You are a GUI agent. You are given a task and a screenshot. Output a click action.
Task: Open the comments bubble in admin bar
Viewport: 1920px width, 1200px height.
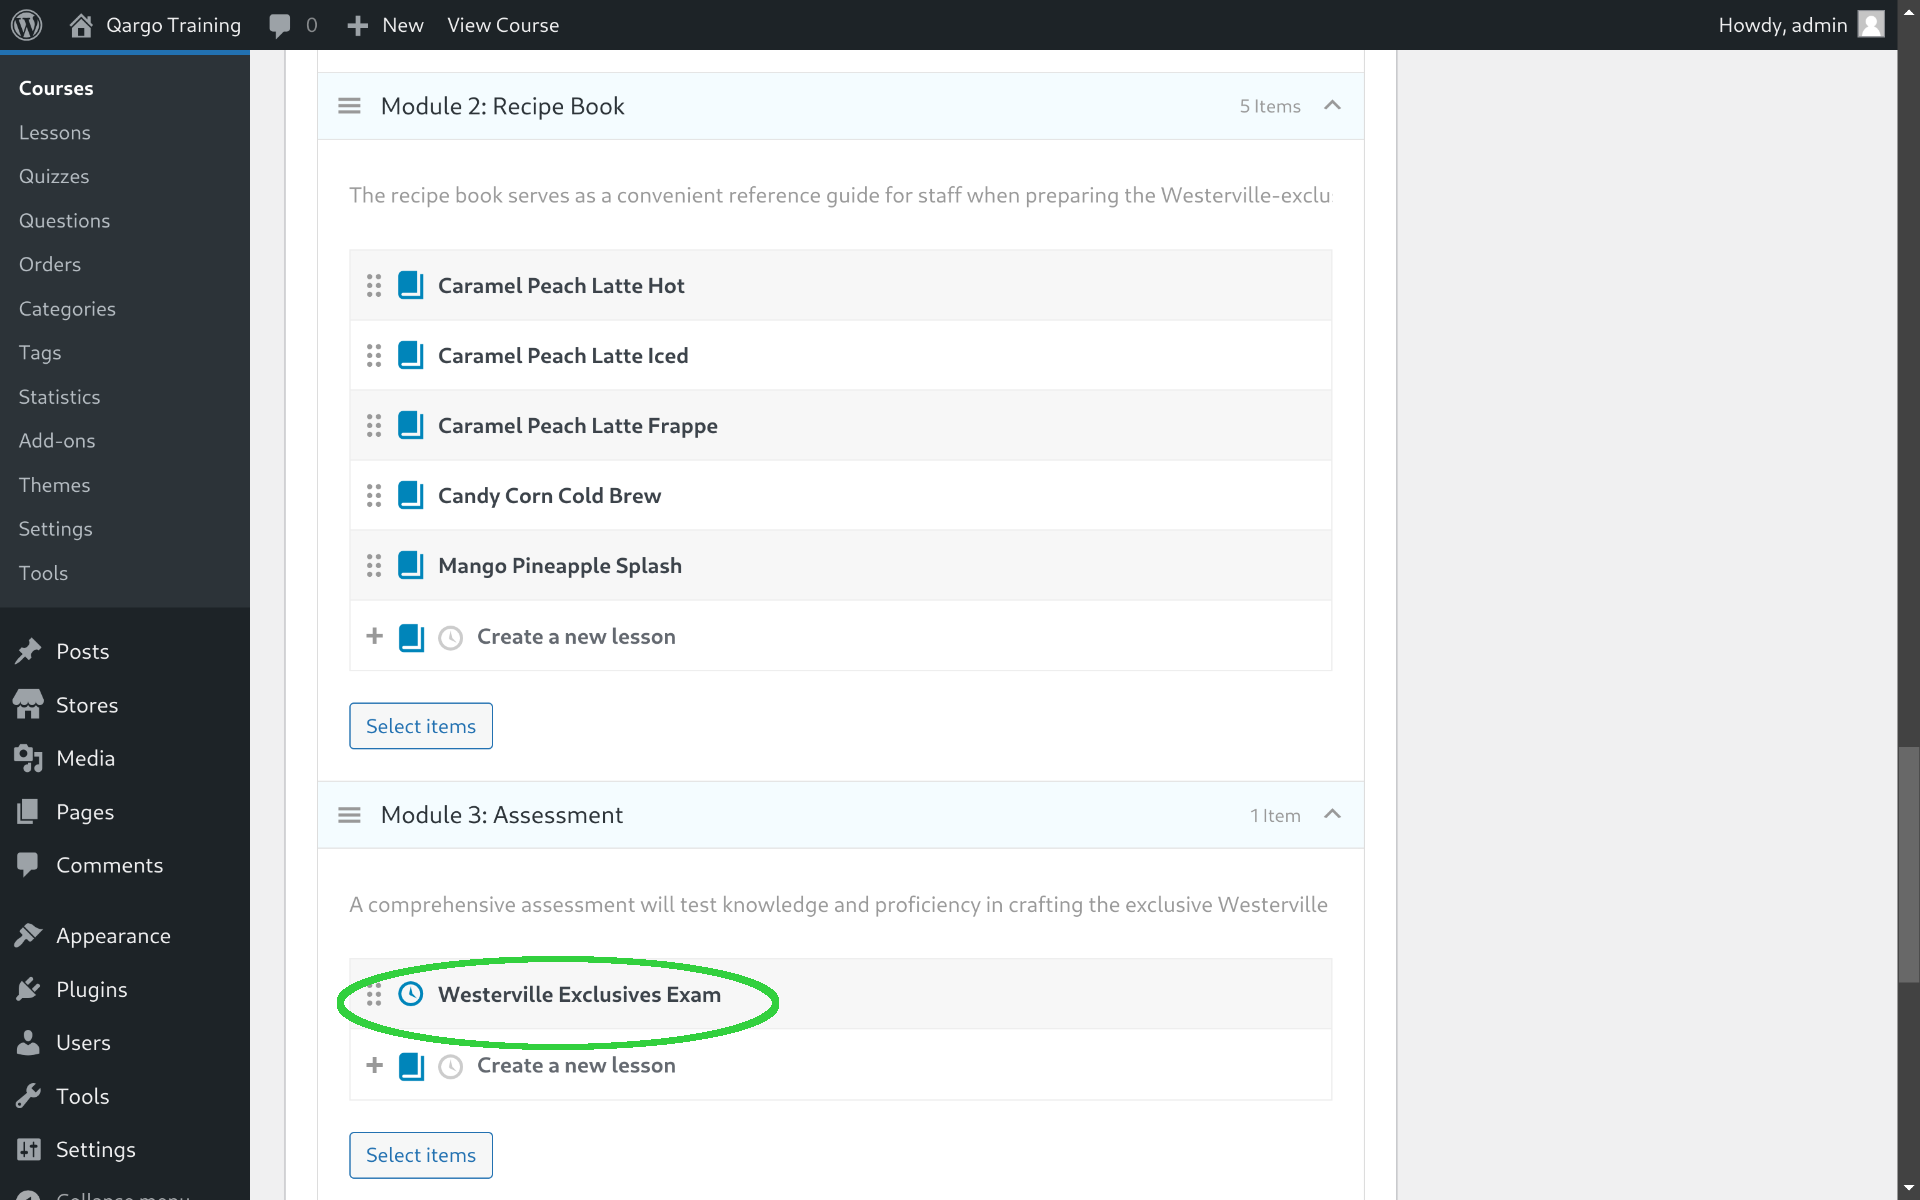point(280,25)
